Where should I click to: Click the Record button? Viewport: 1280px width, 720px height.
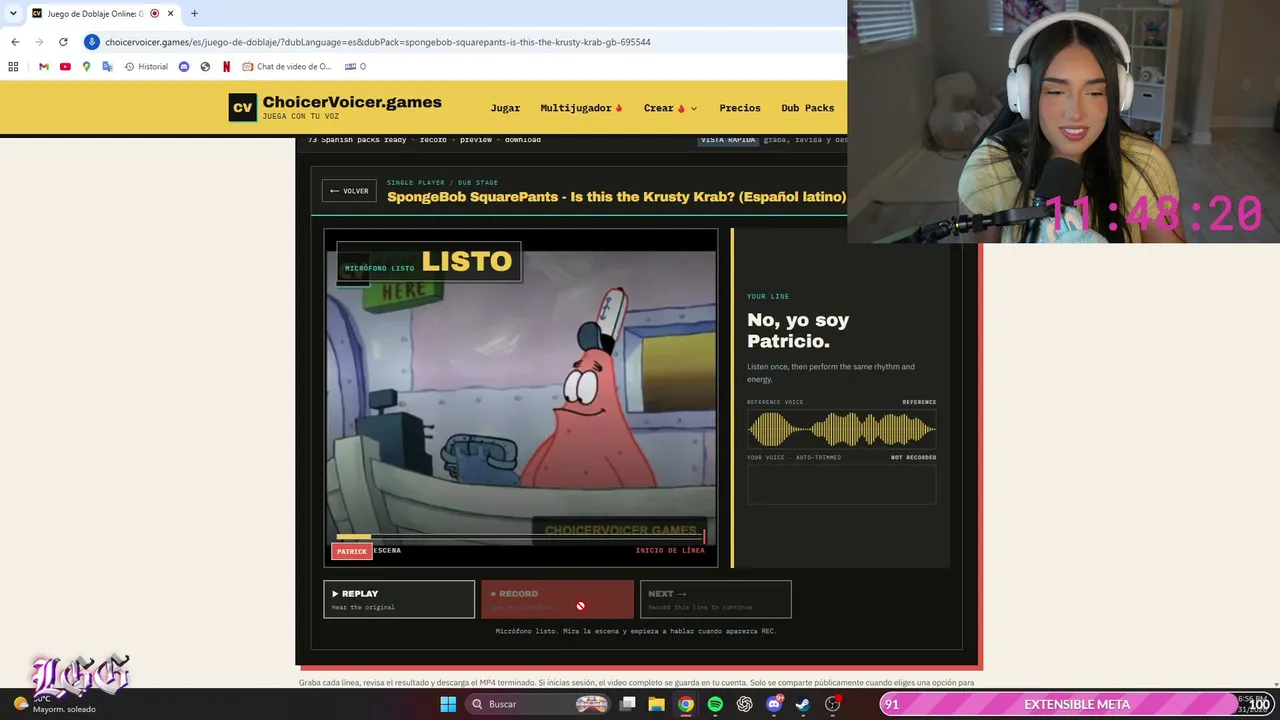(557, 599)
